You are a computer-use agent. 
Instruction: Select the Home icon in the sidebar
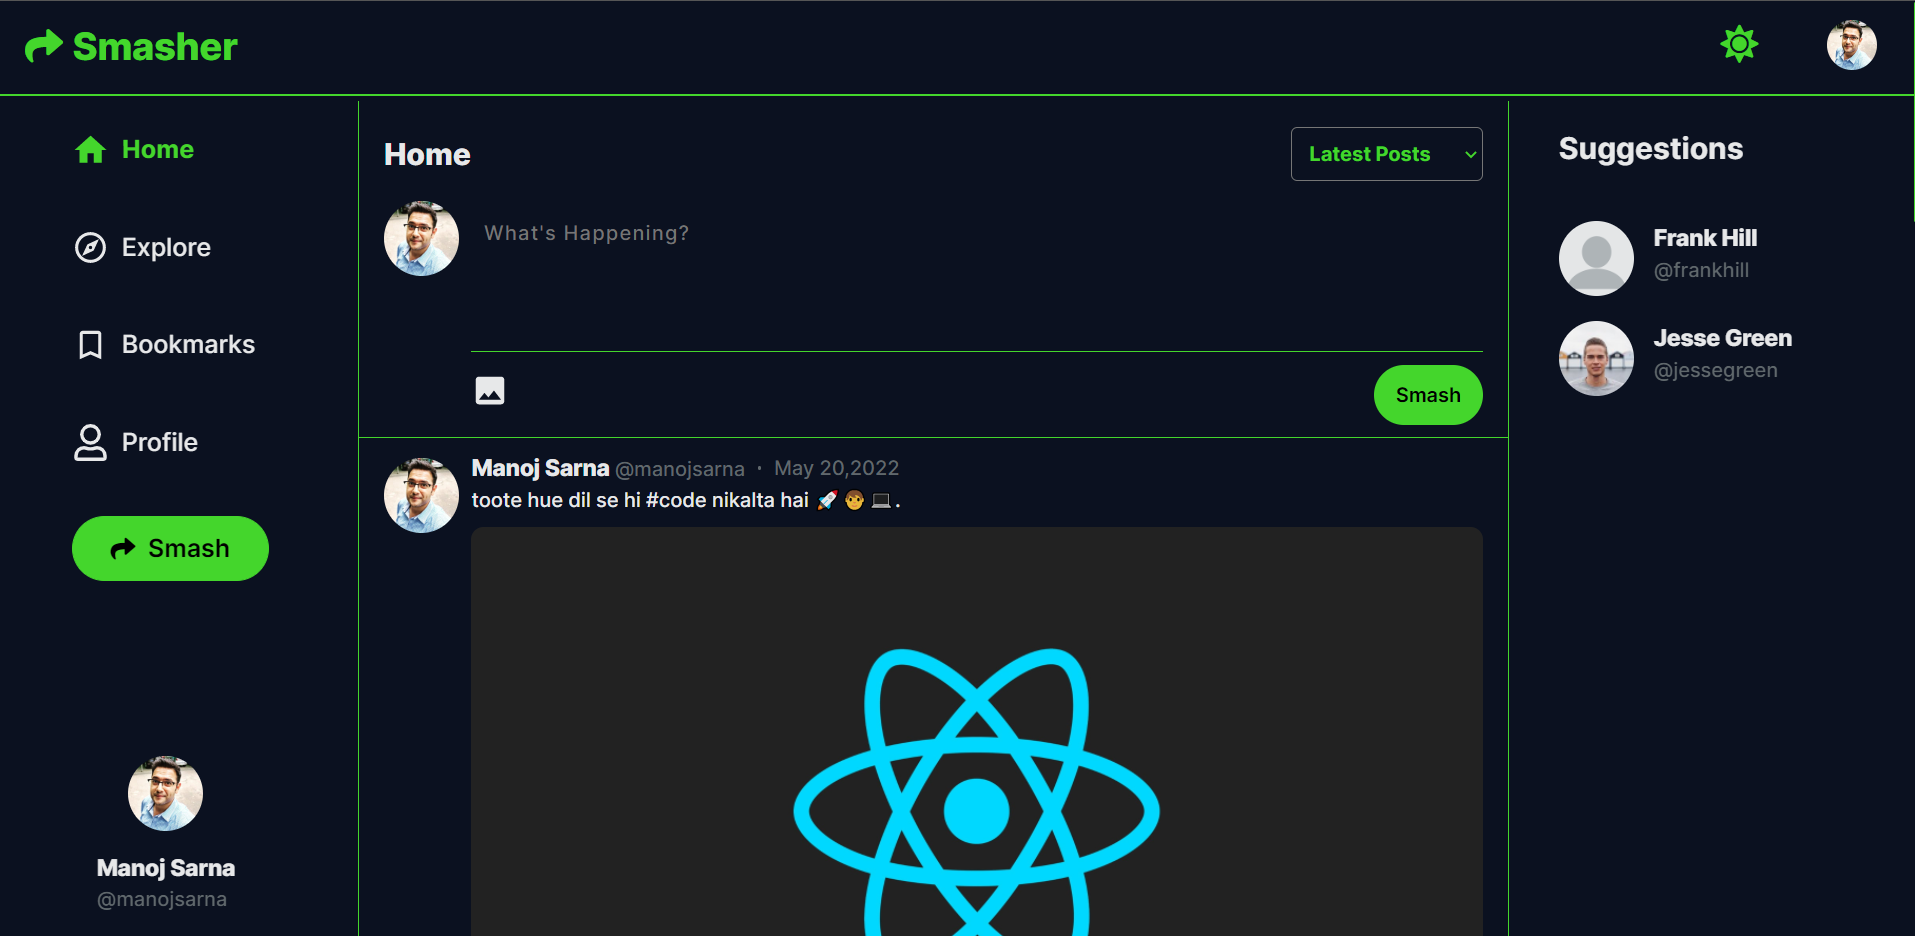pyautogui.click(x=90, y=149)
